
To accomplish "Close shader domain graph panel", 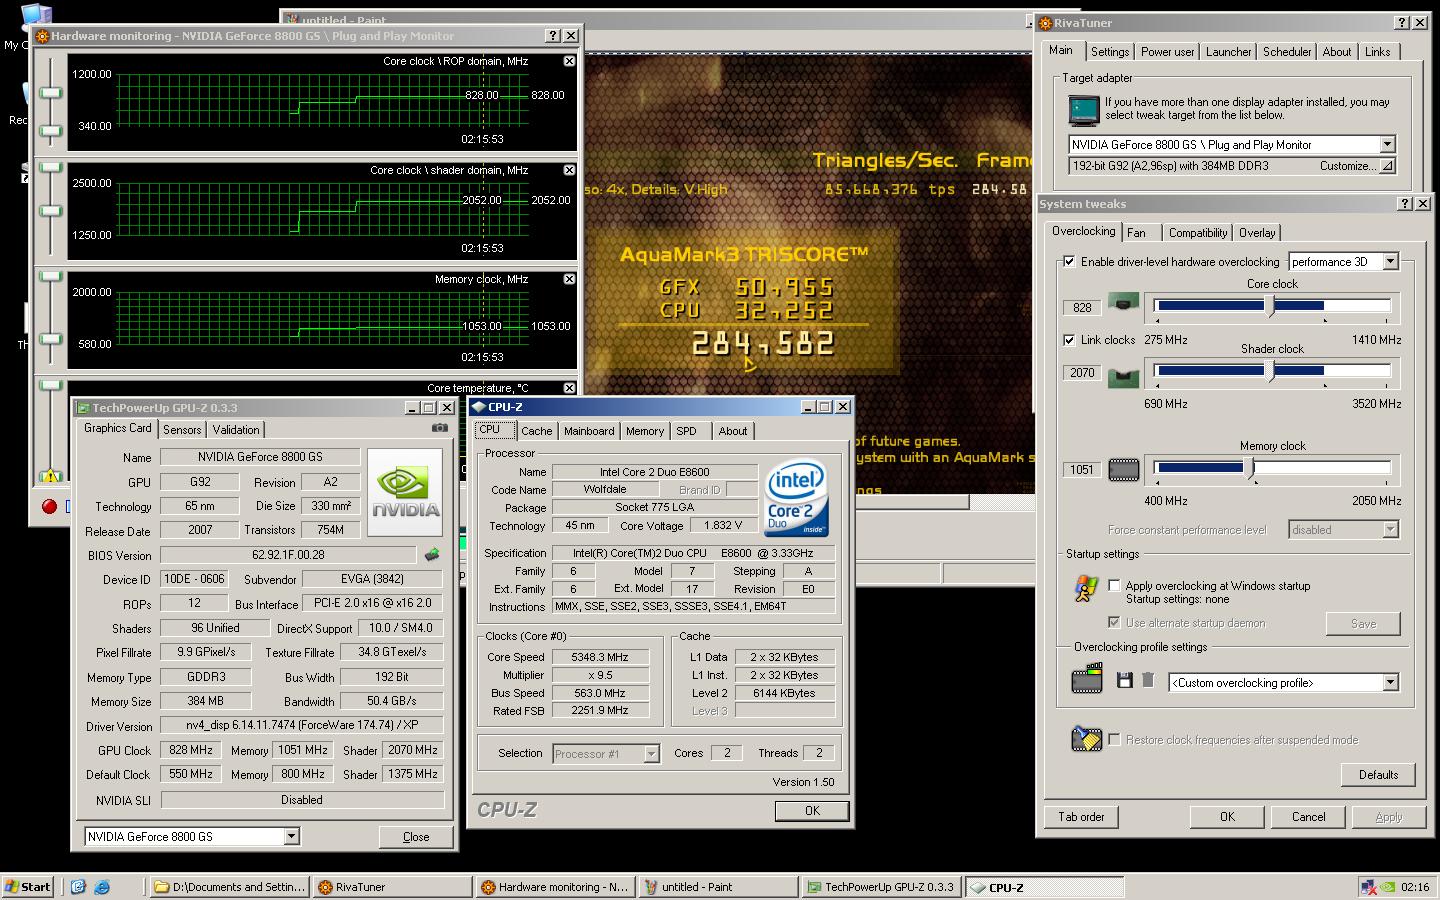I will 569,170.
